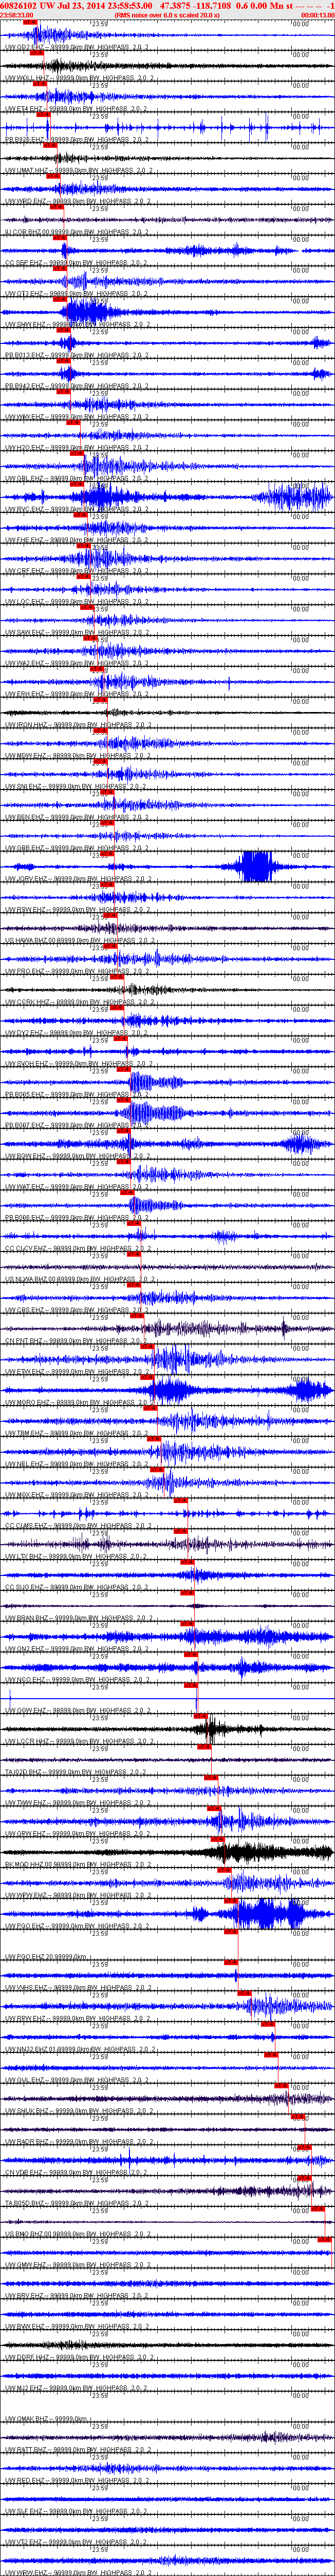Click the UW PRO EHZ station label
Image resolution: width=335 pixels, height=2576 pixels.
[78, 971]
